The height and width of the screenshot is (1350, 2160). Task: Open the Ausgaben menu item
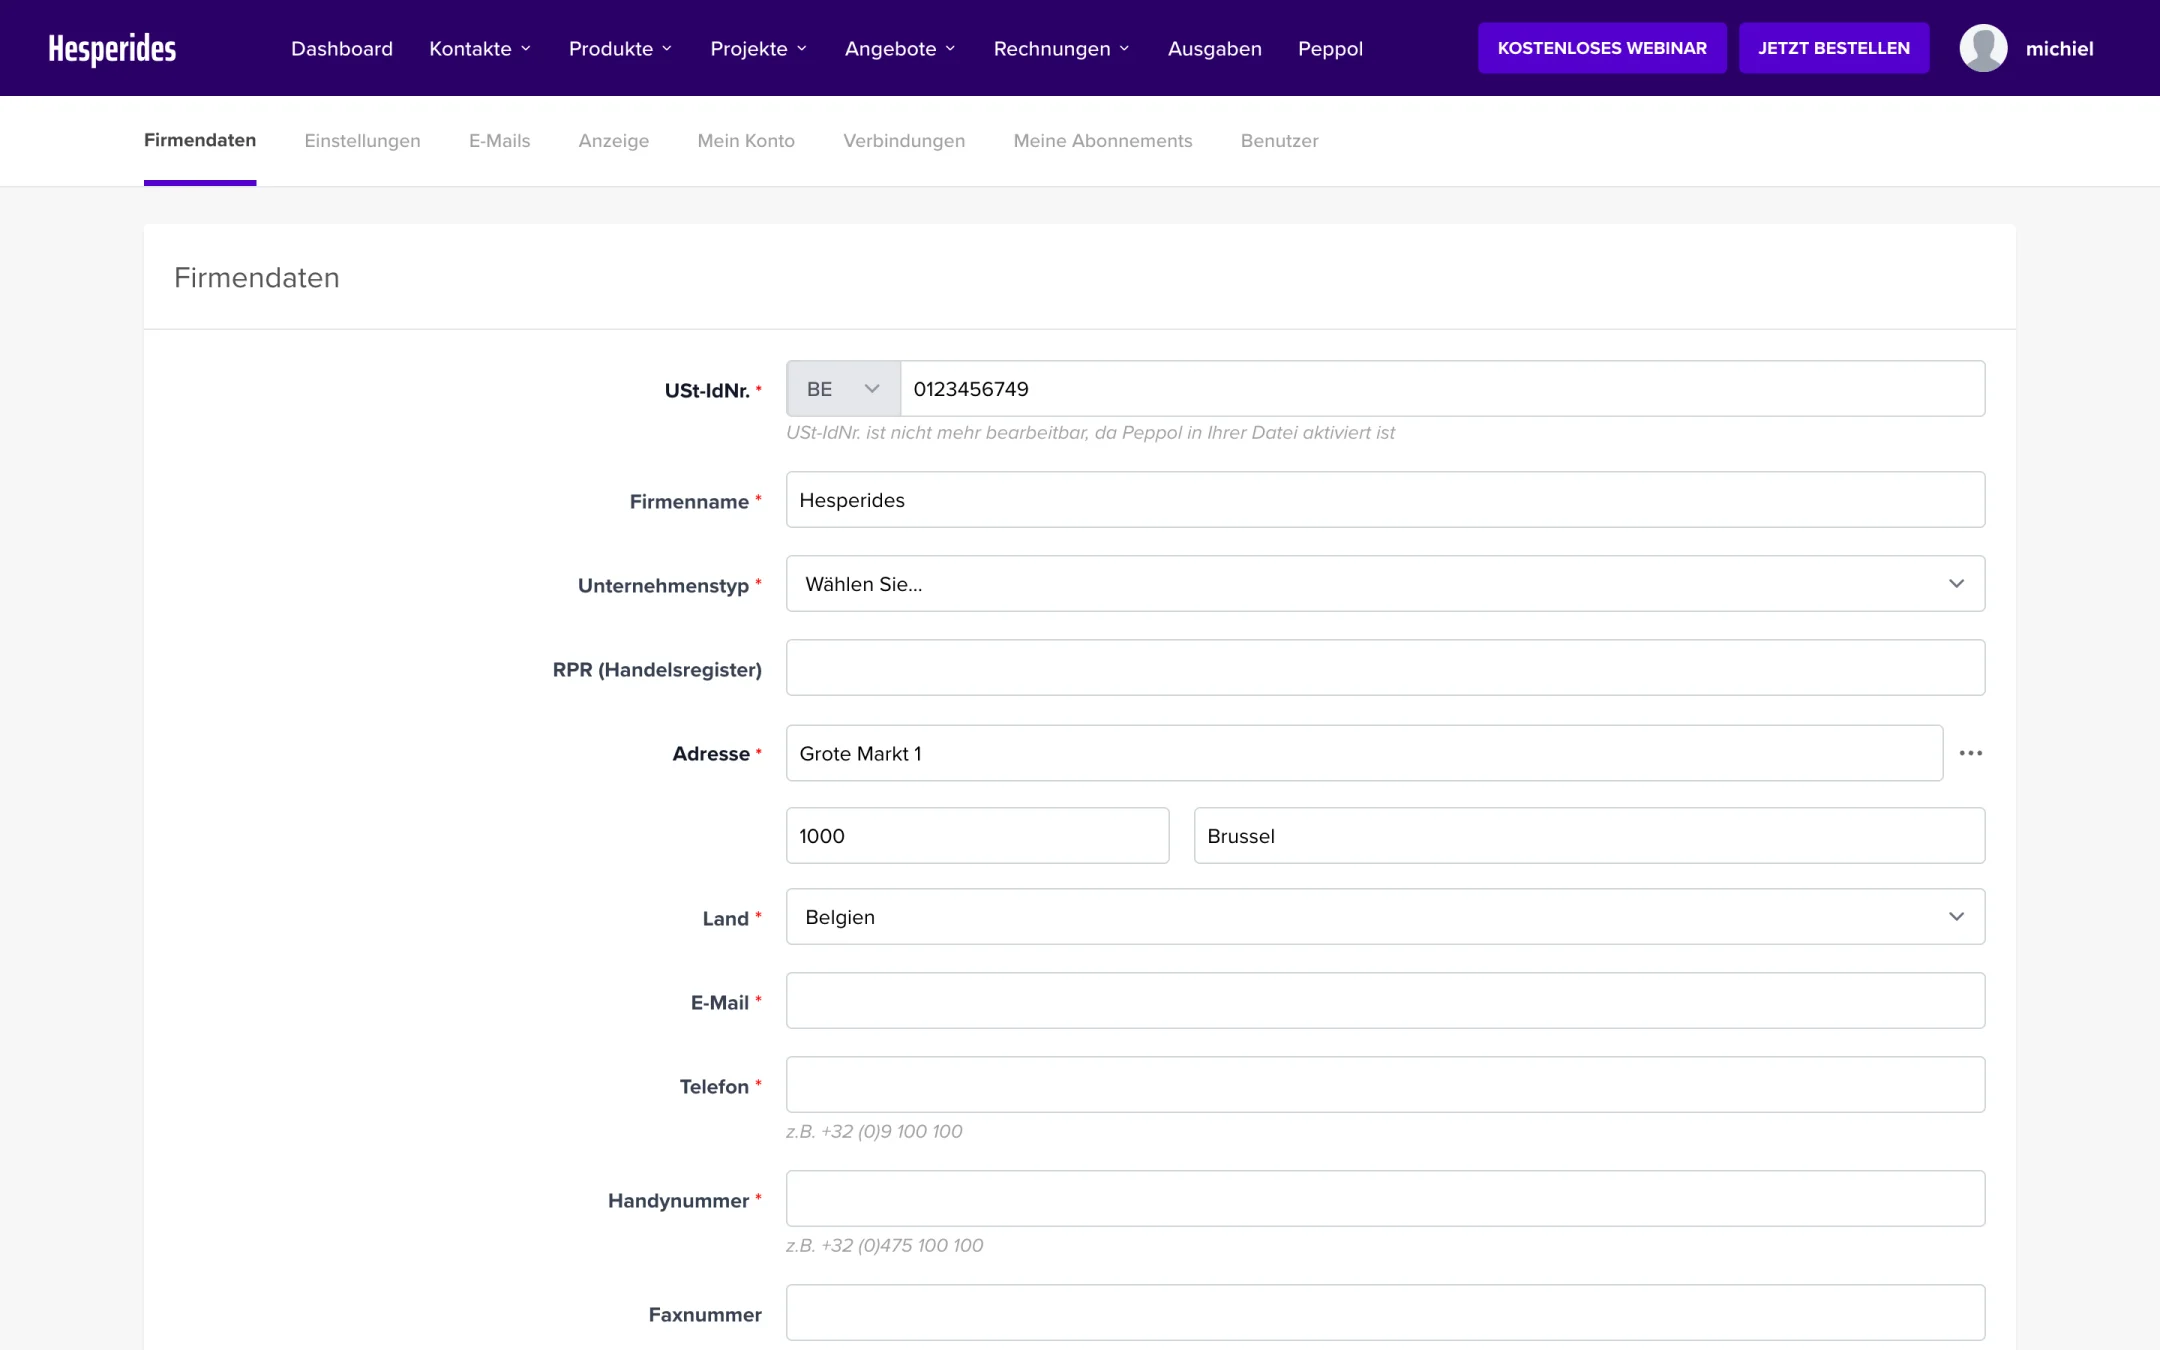click(1214, 48)
